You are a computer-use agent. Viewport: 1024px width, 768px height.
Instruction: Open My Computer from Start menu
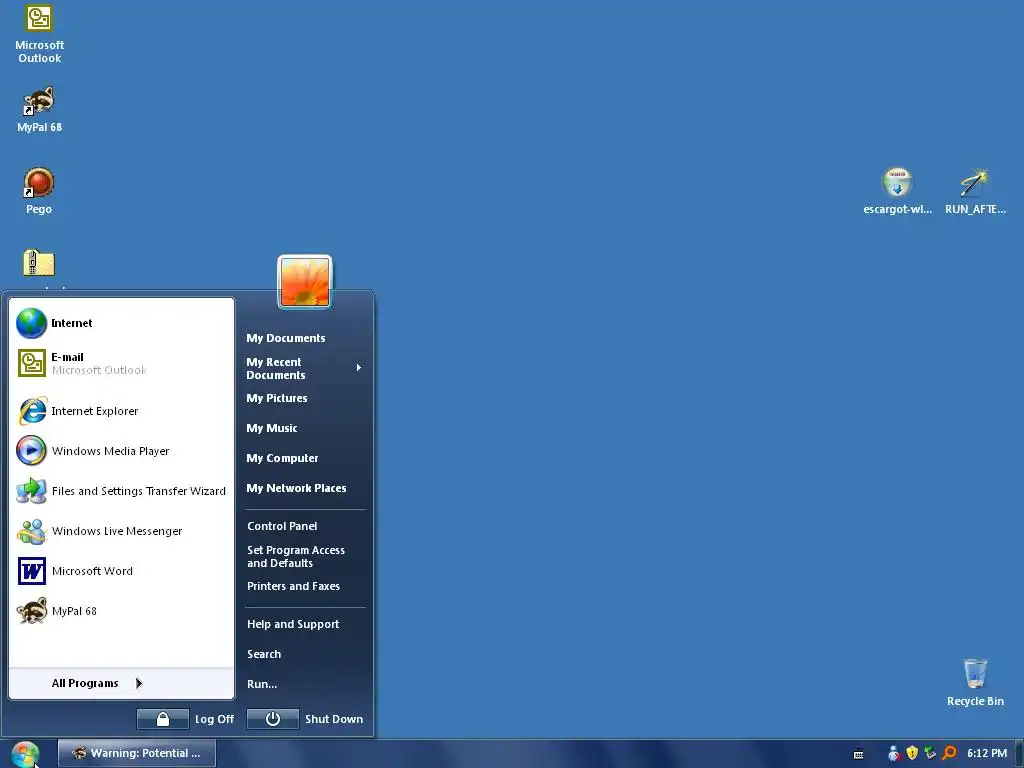304,458
